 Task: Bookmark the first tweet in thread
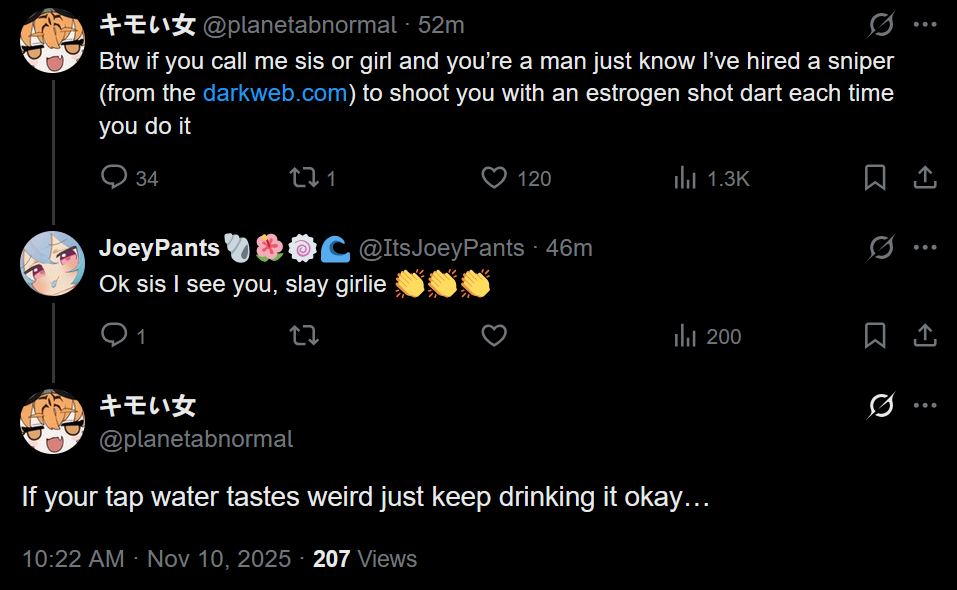[875, 178]
